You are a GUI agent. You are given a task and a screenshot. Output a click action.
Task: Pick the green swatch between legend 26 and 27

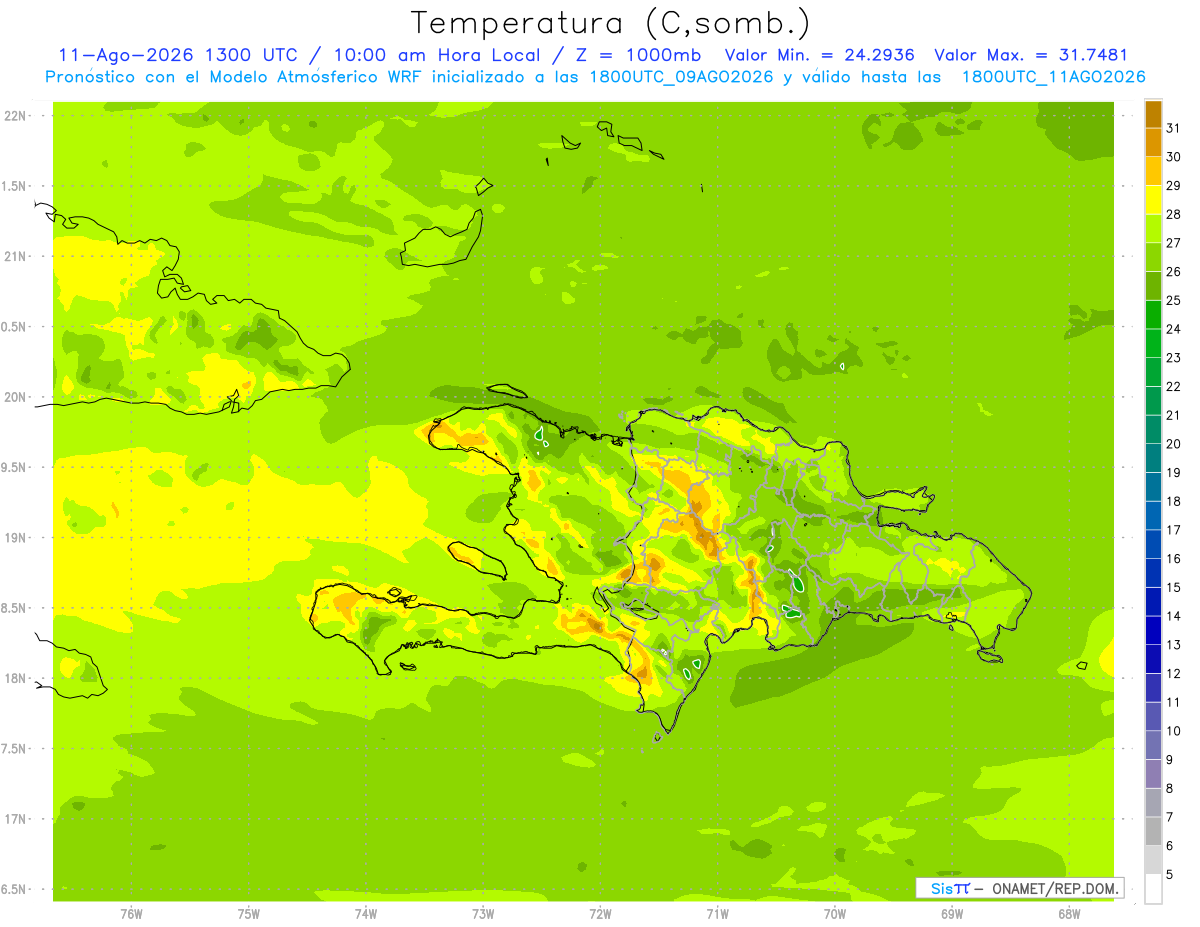pos(1153,257)
